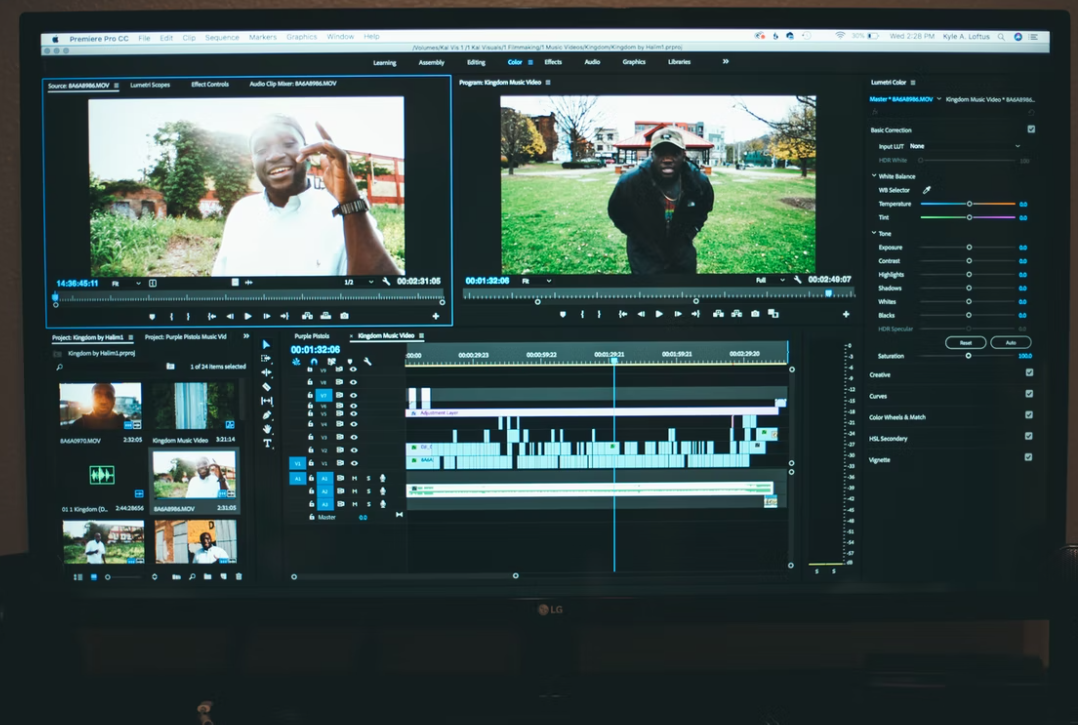Add a marker in the timeline header
This screenshot has height=725, width=1078.
point(349,361)
